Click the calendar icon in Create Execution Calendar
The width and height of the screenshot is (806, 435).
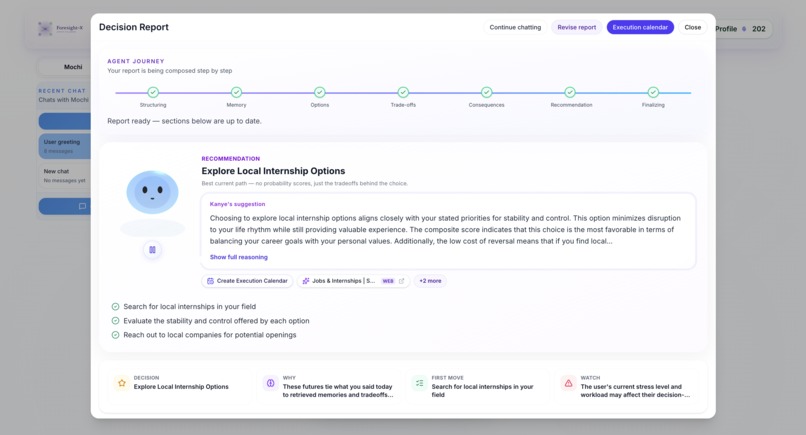tap(210, 281)
